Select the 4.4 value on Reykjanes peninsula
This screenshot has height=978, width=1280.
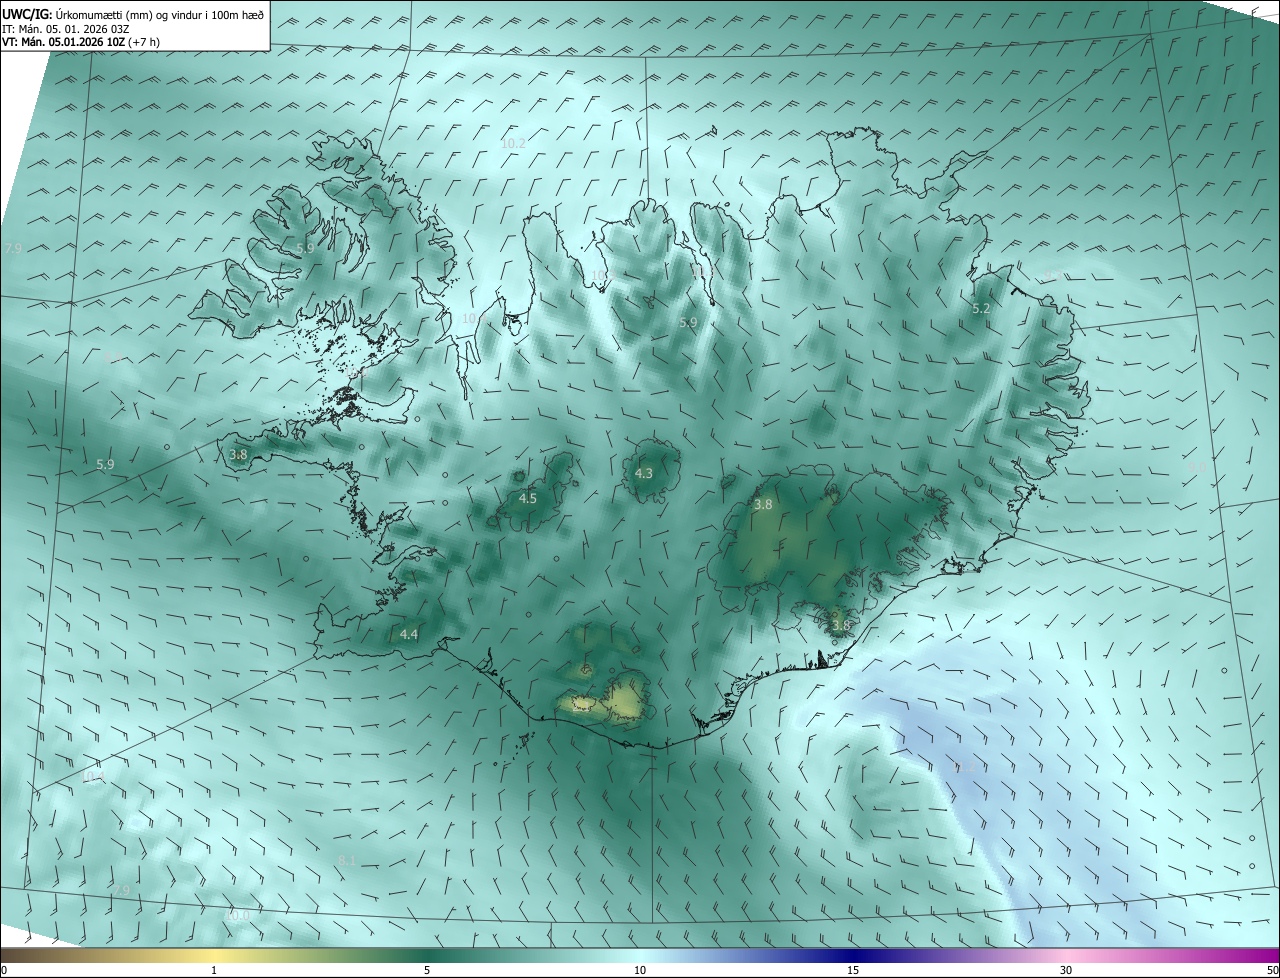[409, 634]
